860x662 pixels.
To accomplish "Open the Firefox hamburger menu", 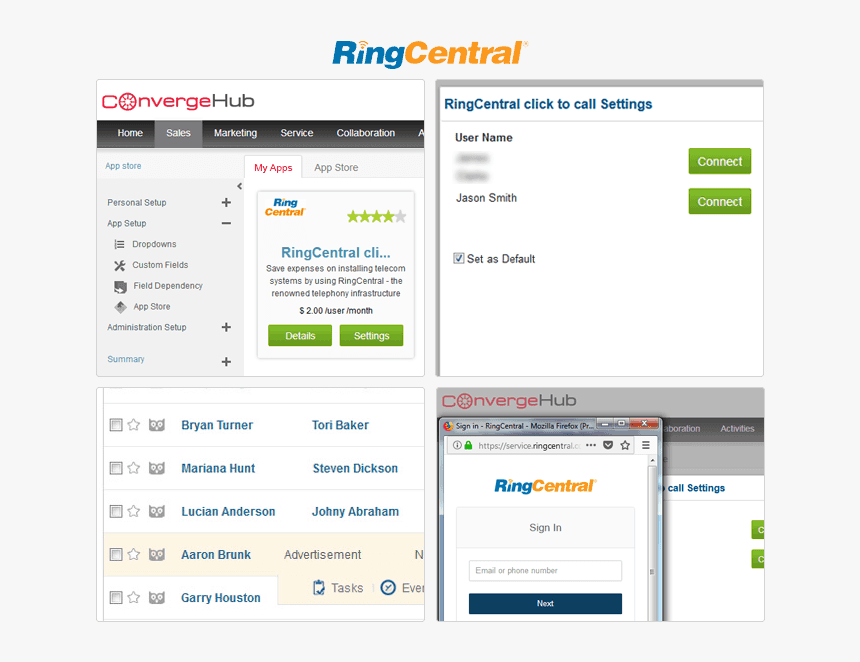I will point(646,445).
